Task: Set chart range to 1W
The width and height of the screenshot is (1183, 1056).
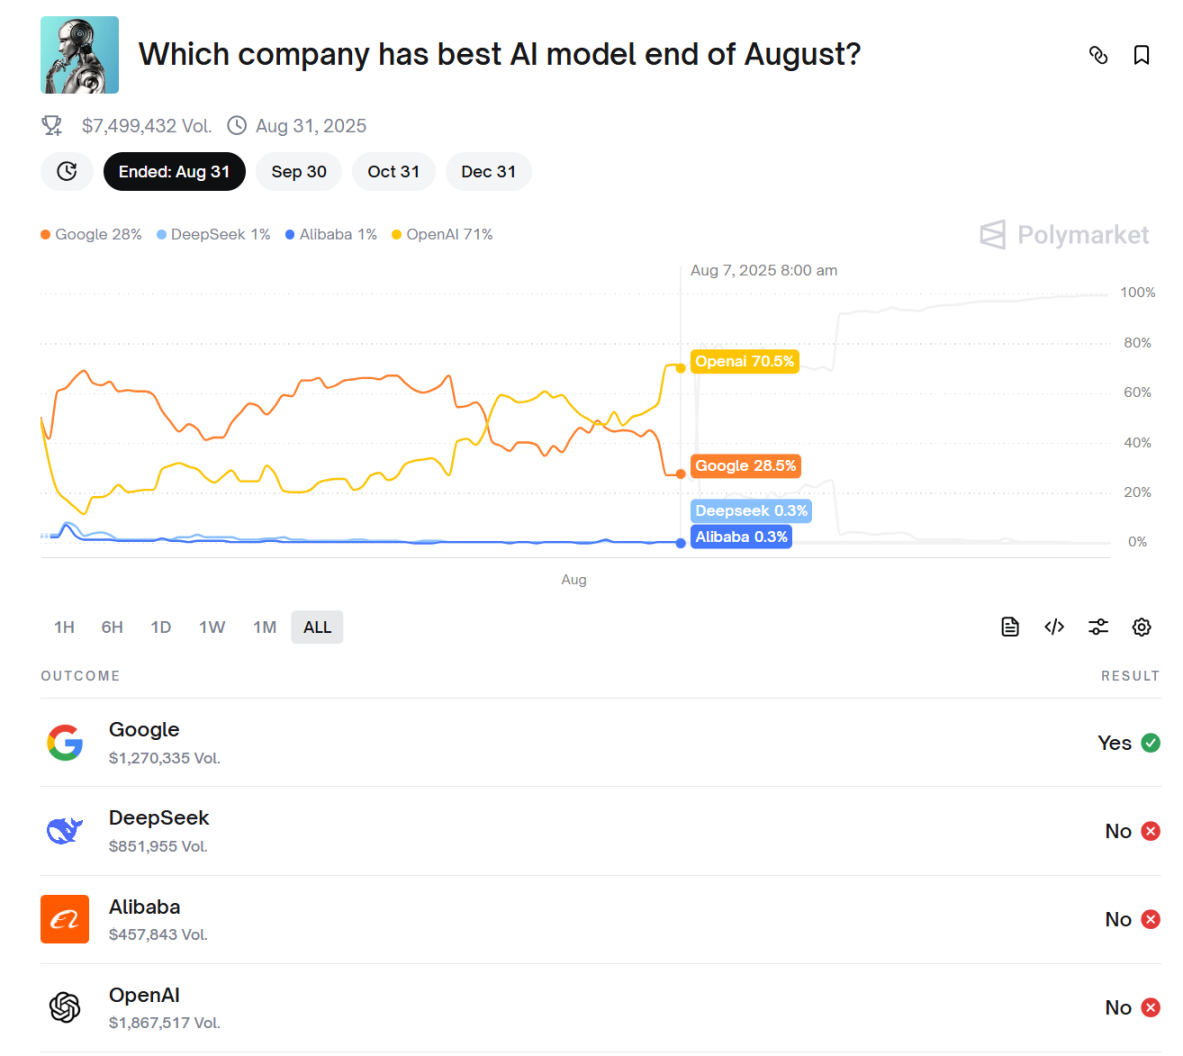Action: tap(212, 627)
